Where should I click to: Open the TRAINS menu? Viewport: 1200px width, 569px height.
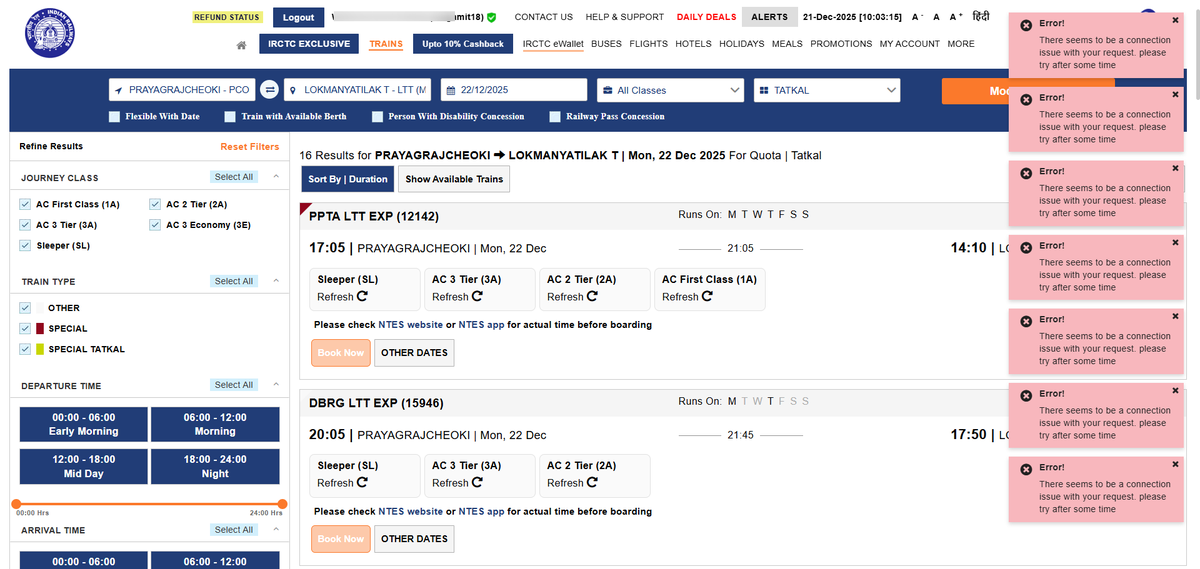click(386, 44)
